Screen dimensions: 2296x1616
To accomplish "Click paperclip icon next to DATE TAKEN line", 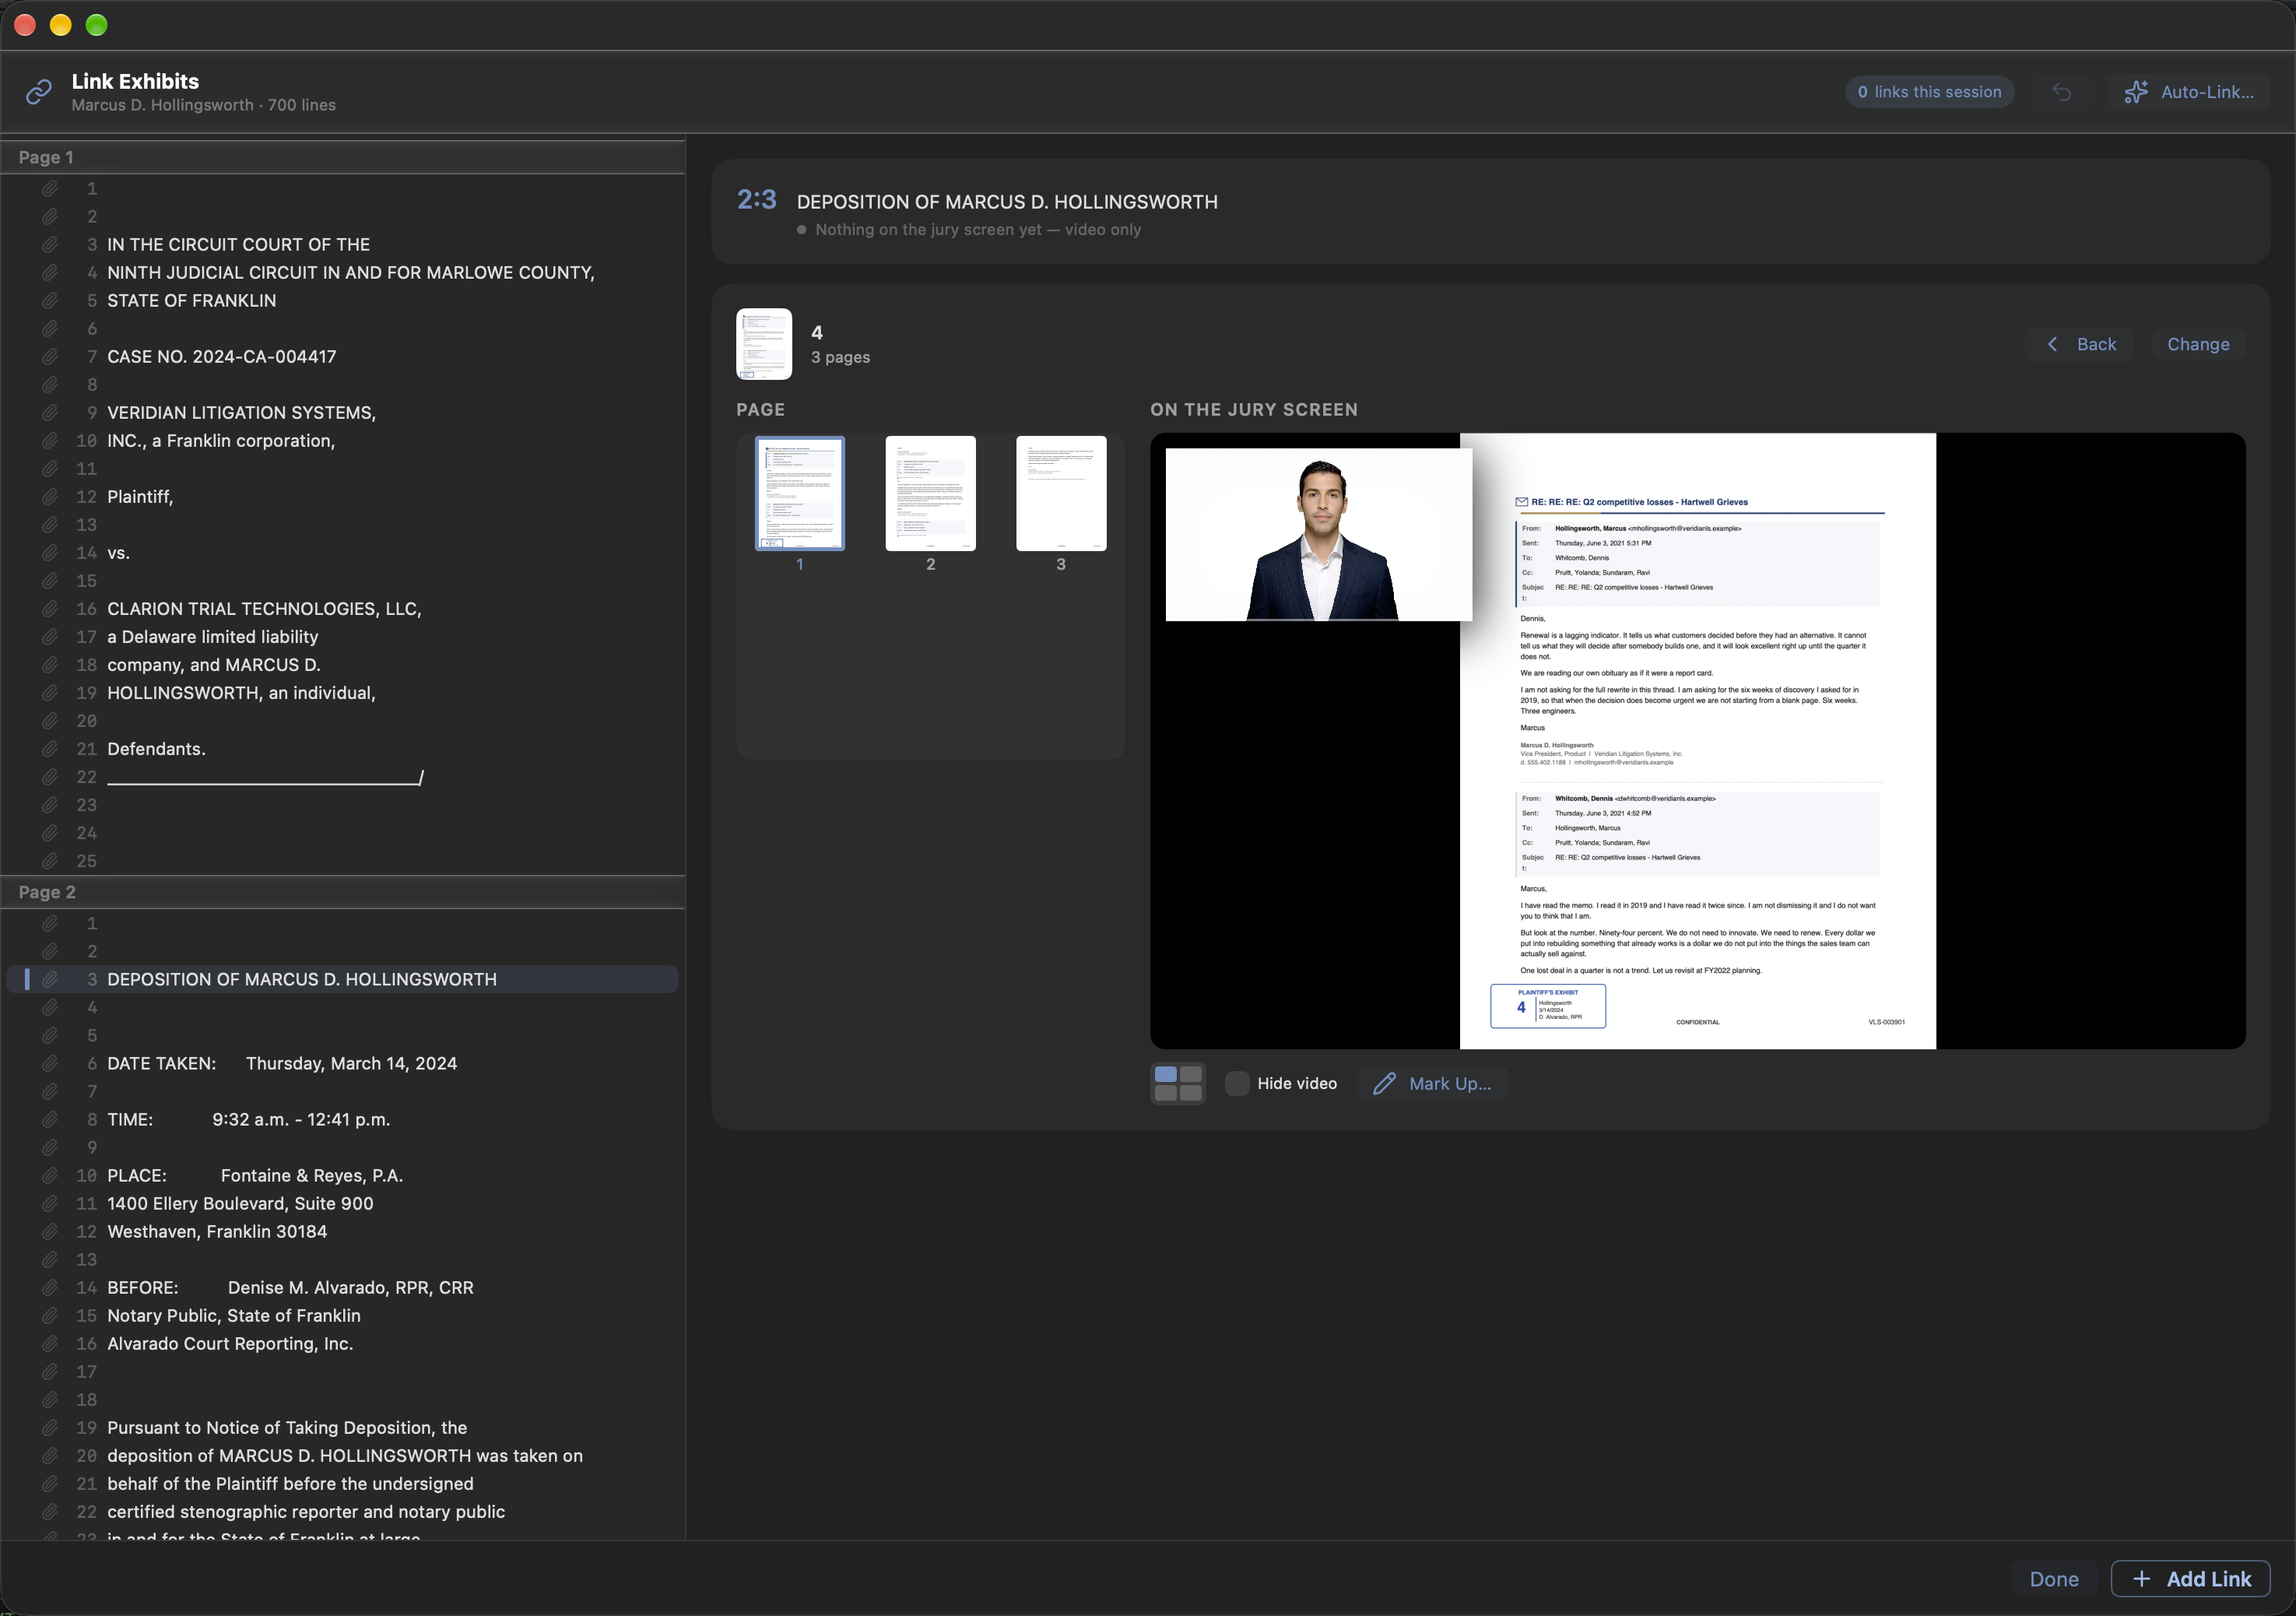I will (50, 1064).
